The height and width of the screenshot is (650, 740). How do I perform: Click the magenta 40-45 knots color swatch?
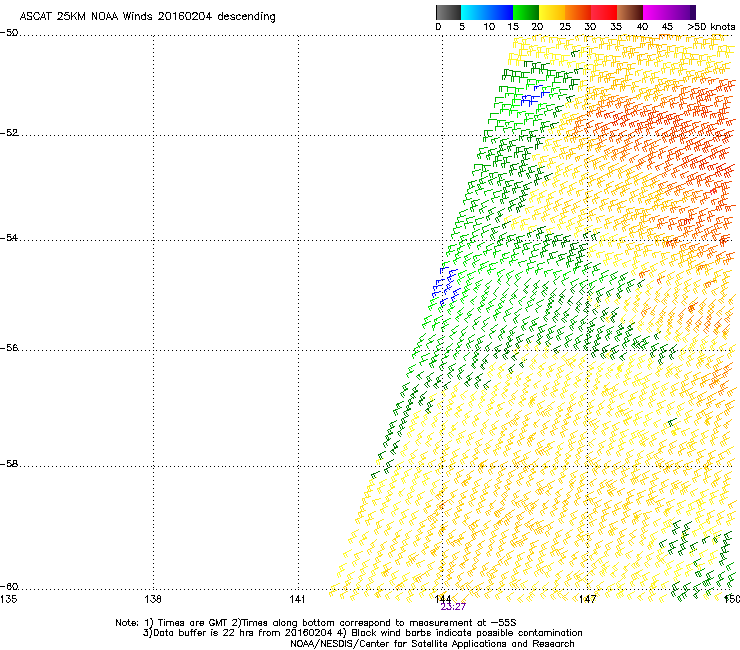click(656, 12)
